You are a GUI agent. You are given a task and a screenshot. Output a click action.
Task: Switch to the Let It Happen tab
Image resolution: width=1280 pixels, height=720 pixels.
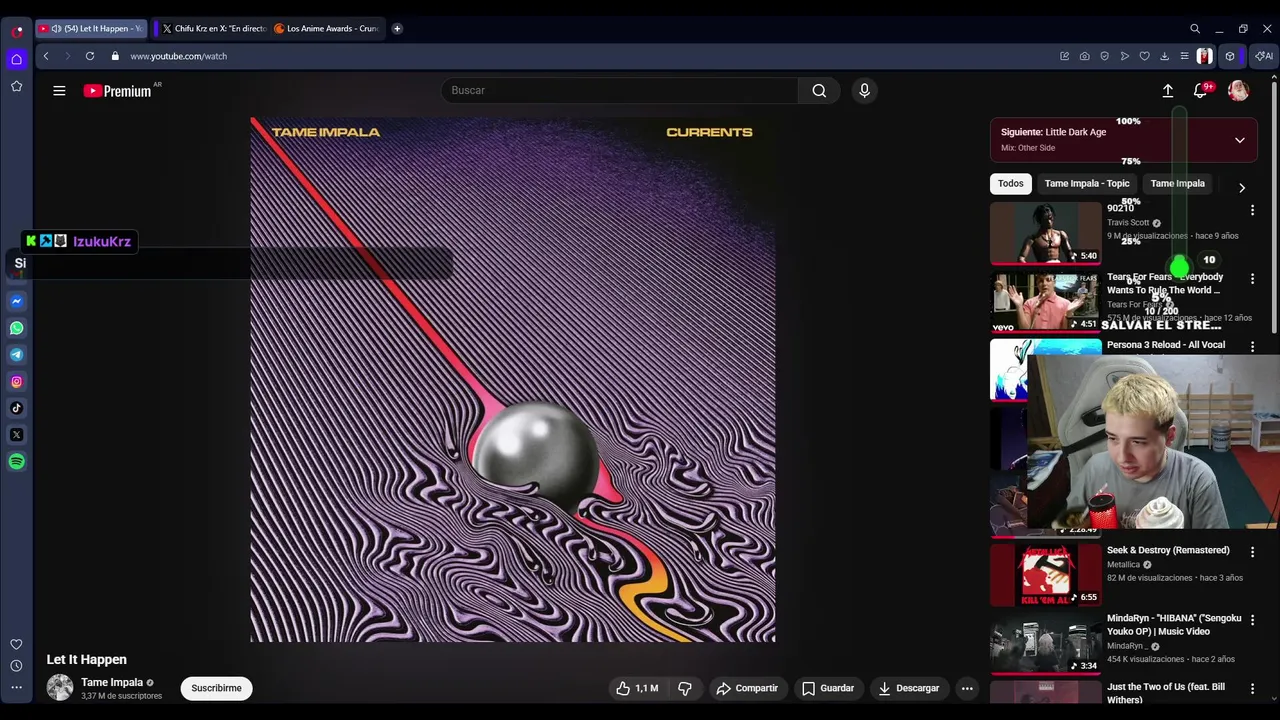point(91,29)
